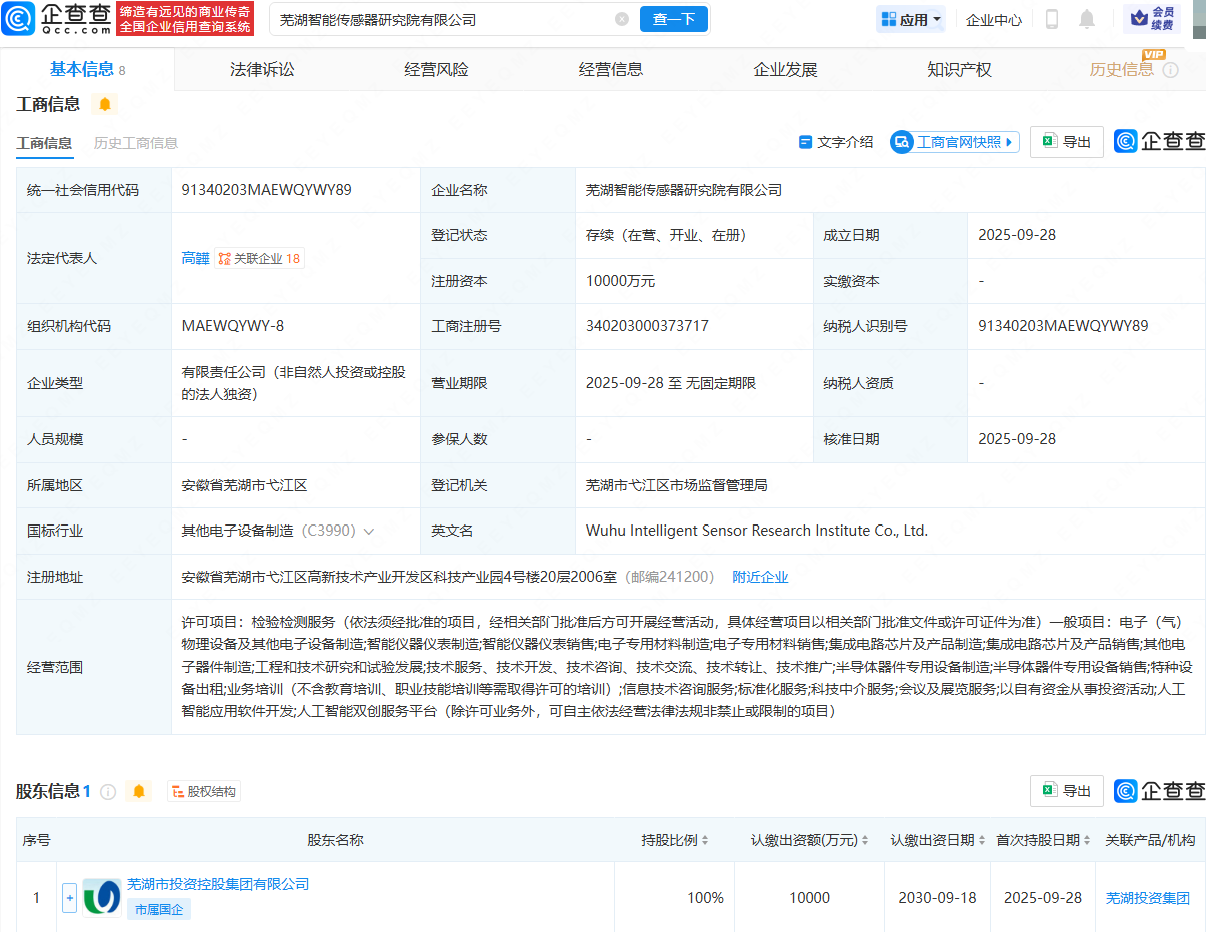Expand the shareholder row plus button

click(x=70, y=898)
